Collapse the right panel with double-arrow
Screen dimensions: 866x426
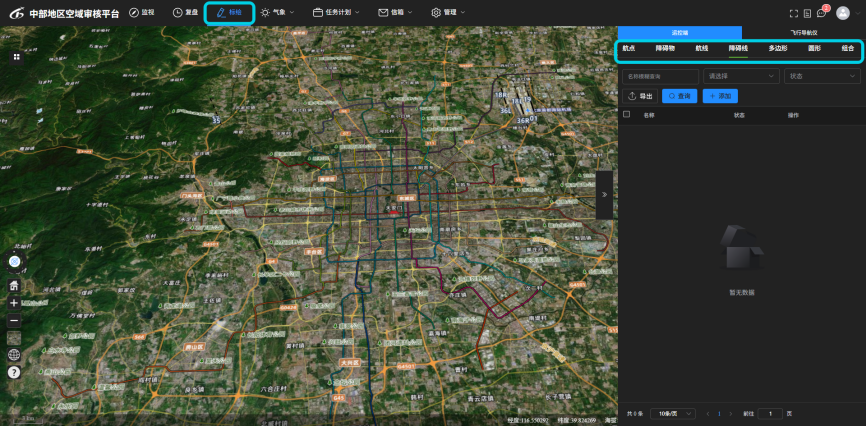pos(604,194)
